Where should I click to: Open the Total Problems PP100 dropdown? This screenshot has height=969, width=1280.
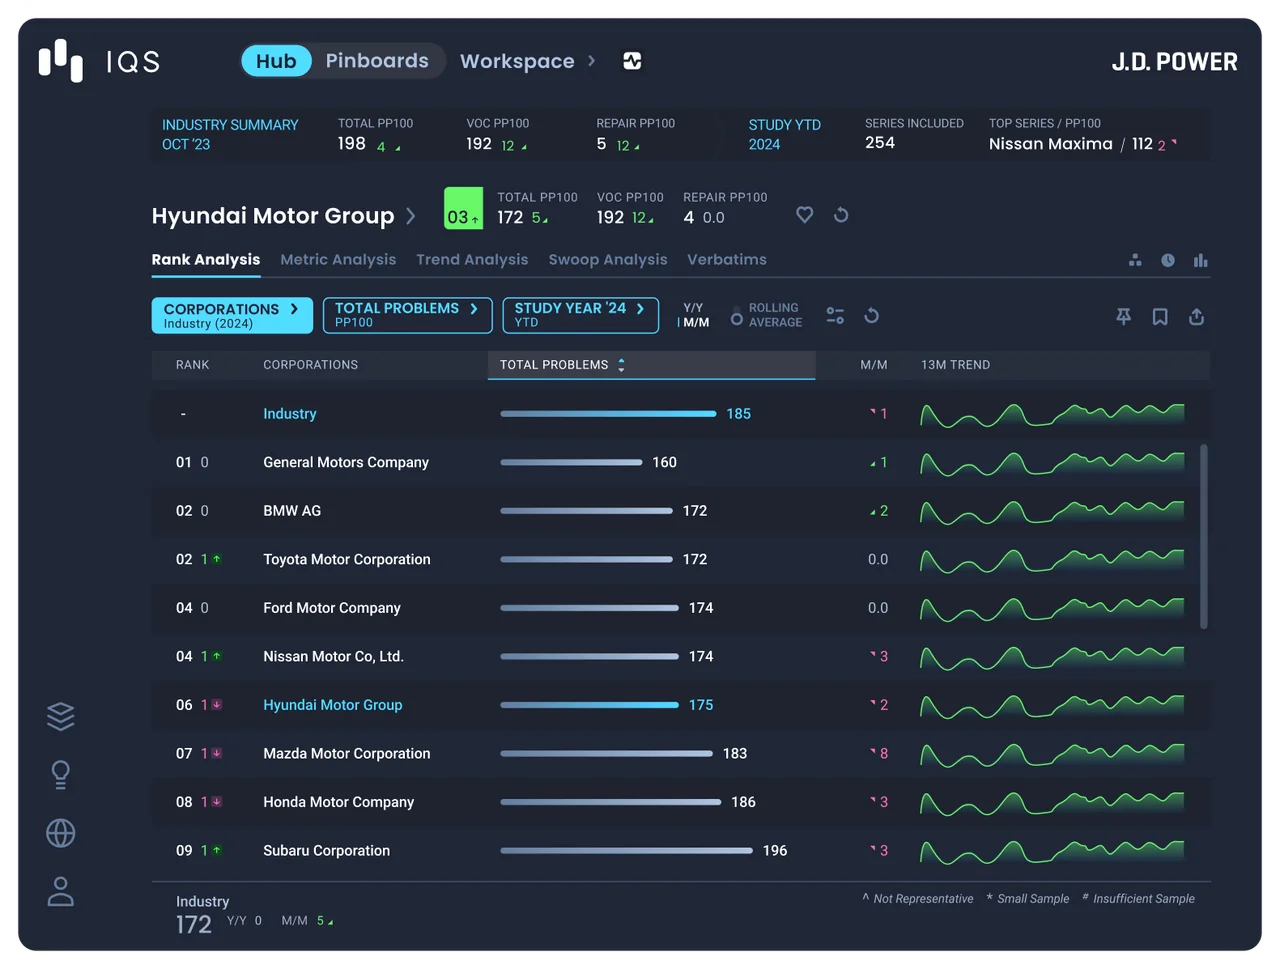407,316
